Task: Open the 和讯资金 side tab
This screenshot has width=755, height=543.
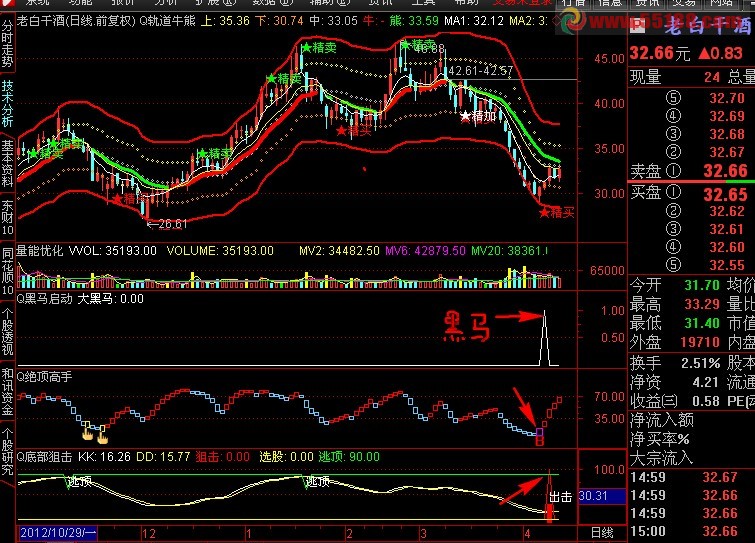Action: (7, 391)
